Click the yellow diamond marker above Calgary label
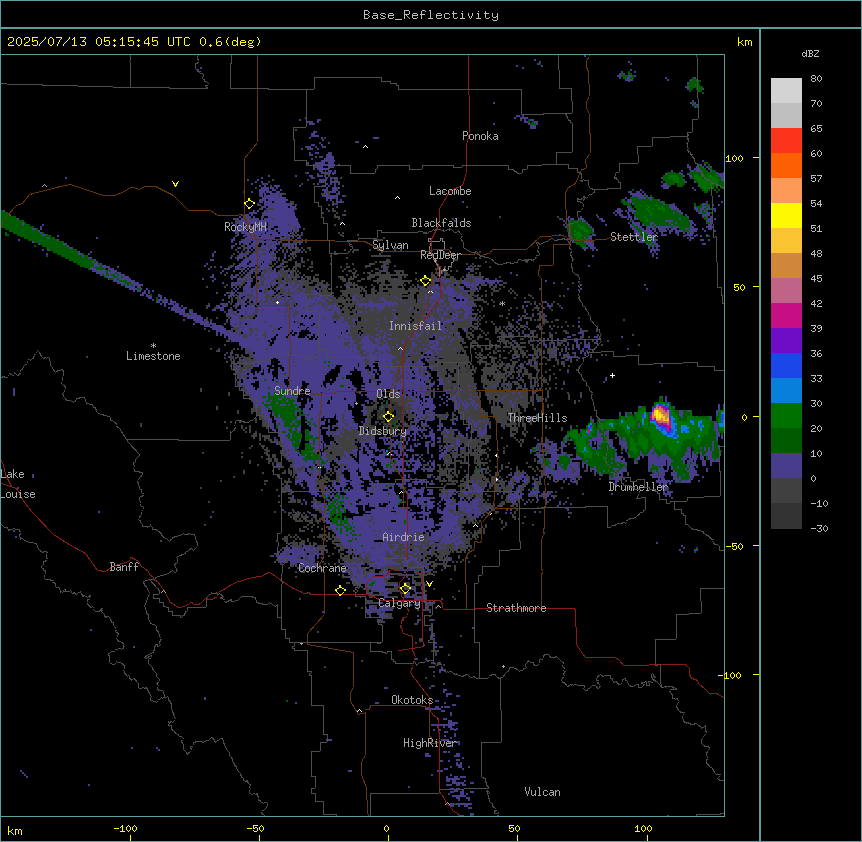 (x=405, y=589)
